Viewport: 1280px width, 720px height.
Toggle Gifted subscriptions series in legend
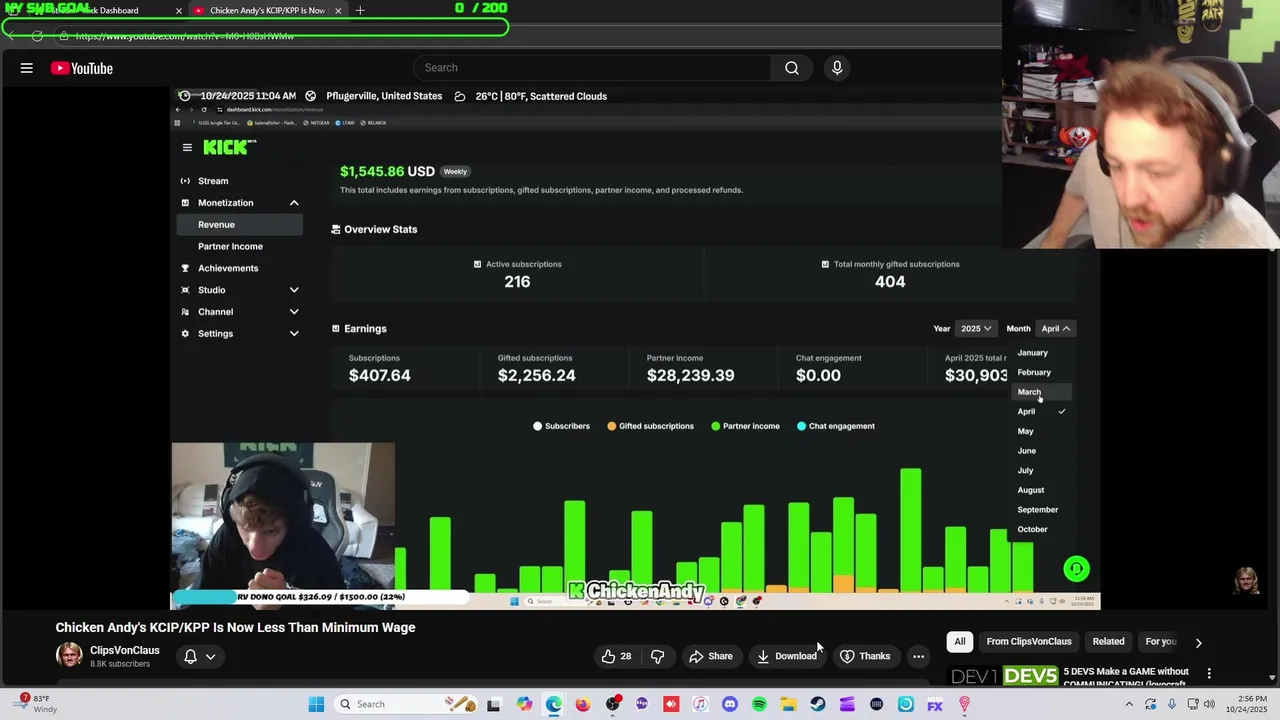[650, 426]
